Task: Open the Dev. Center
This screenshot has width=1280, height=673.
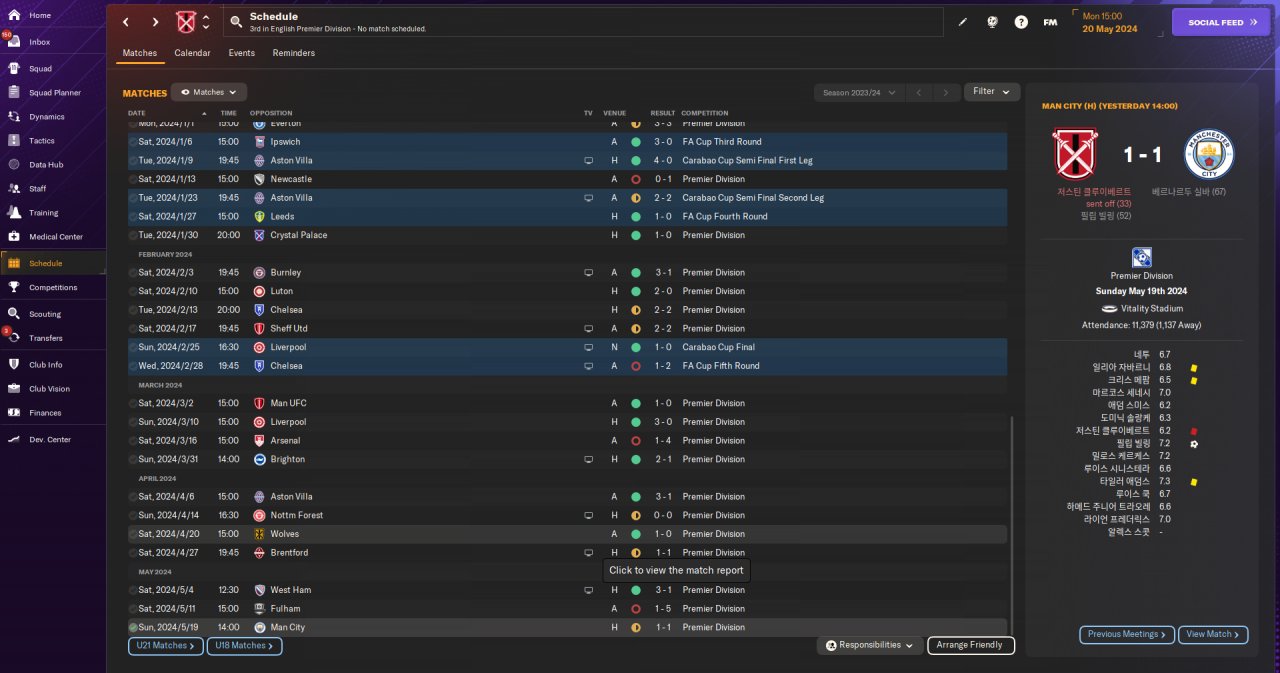Action: pyautogui.click(x=50, y=440)
